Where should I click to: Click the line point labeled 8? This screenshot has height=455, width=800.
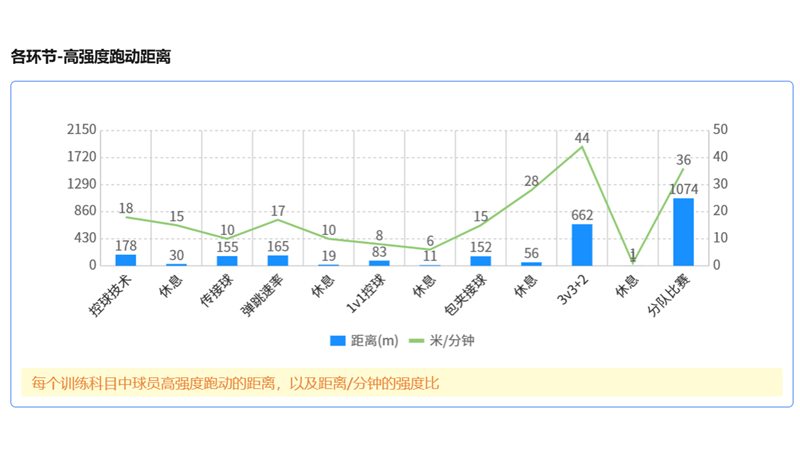379,244
